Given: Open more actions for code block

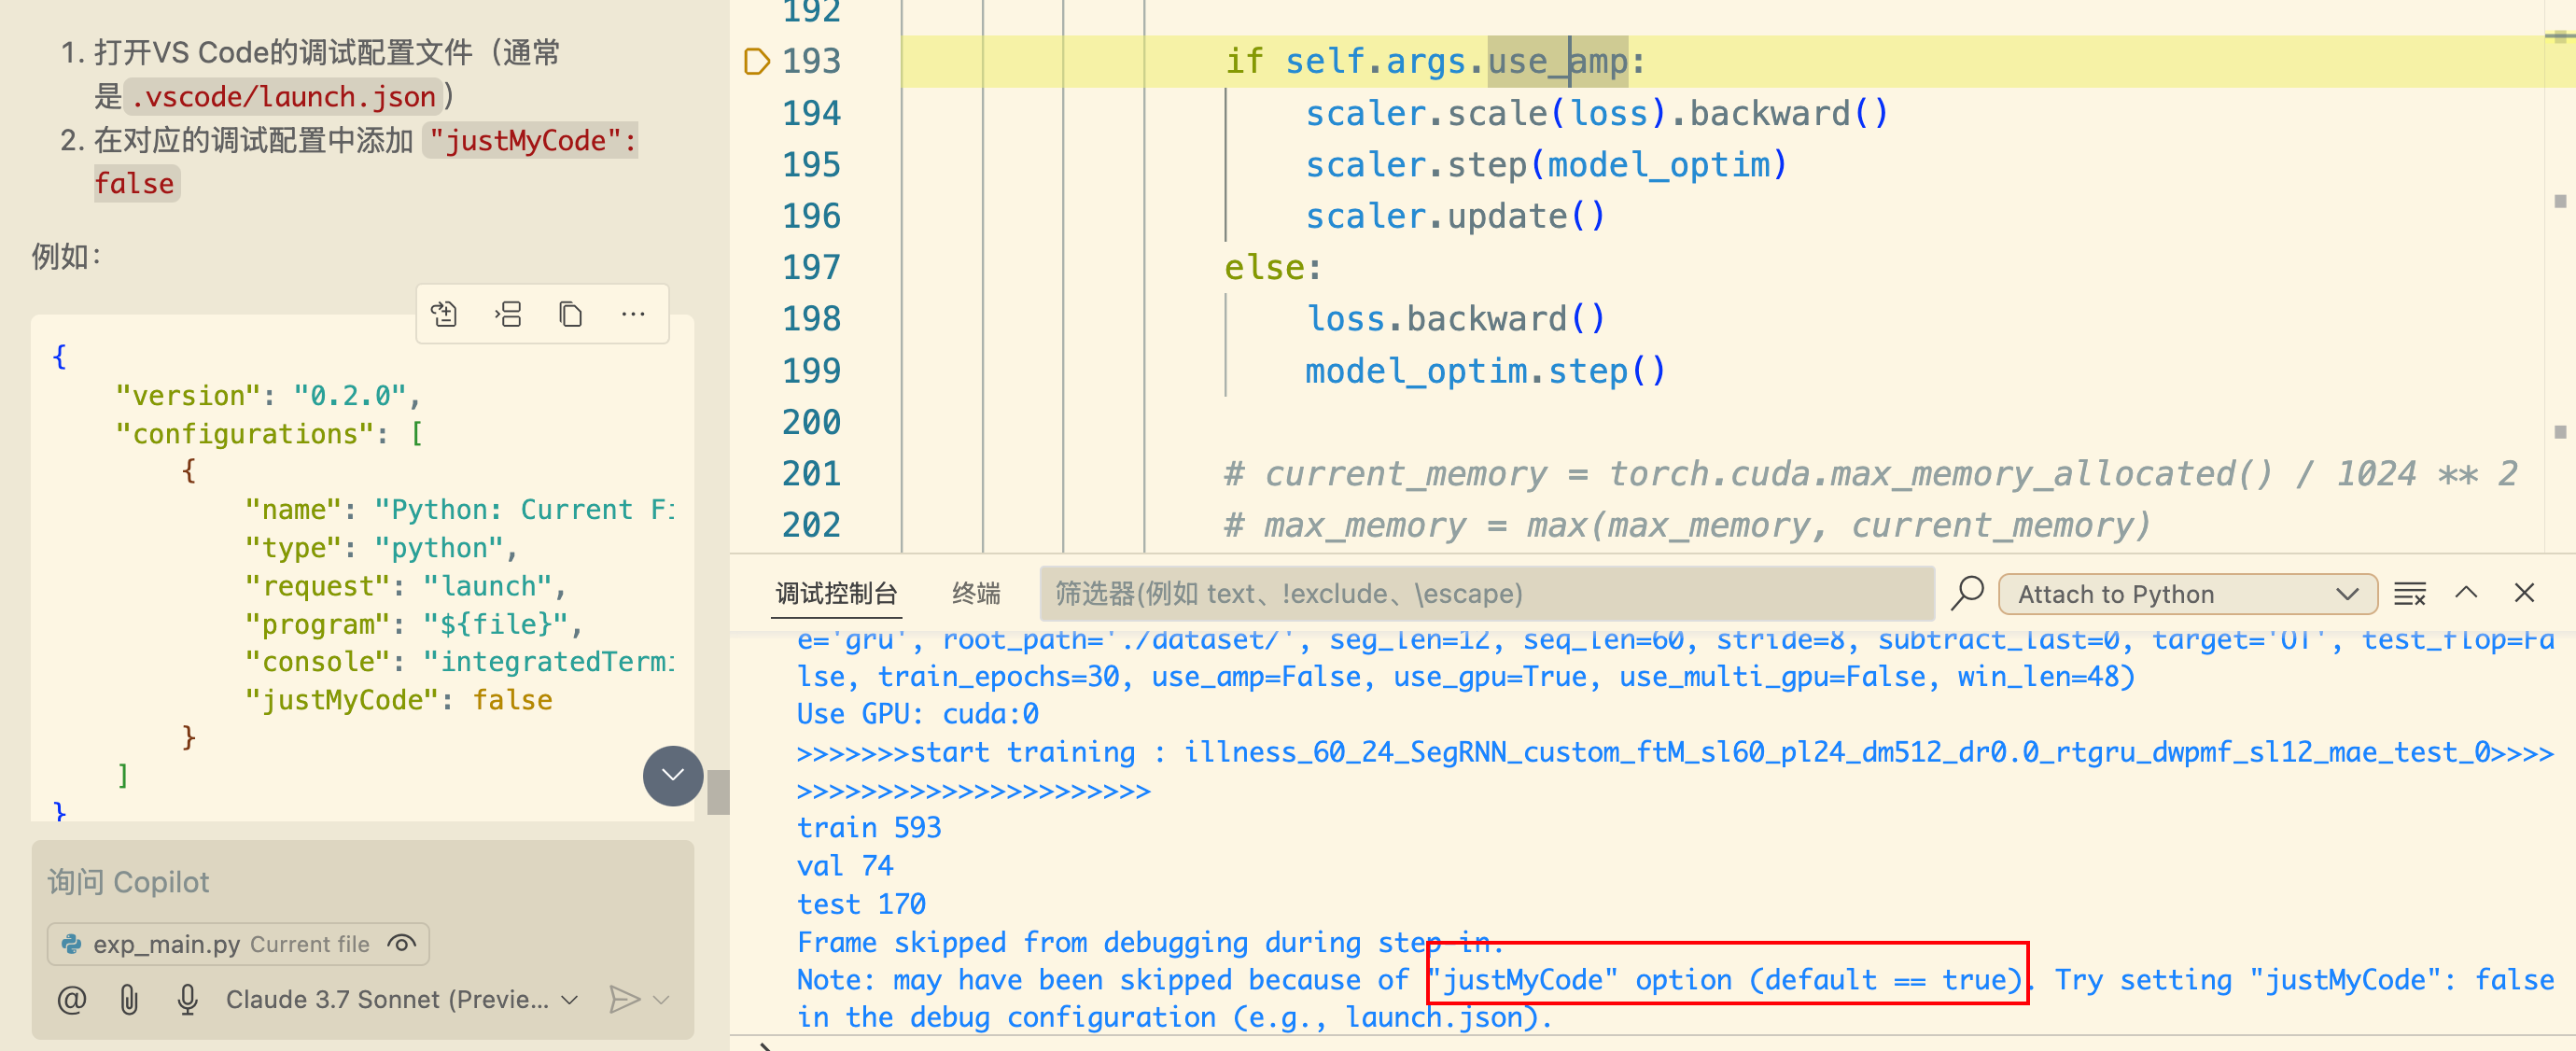Looking at the screenshot, I should (633, 314).
